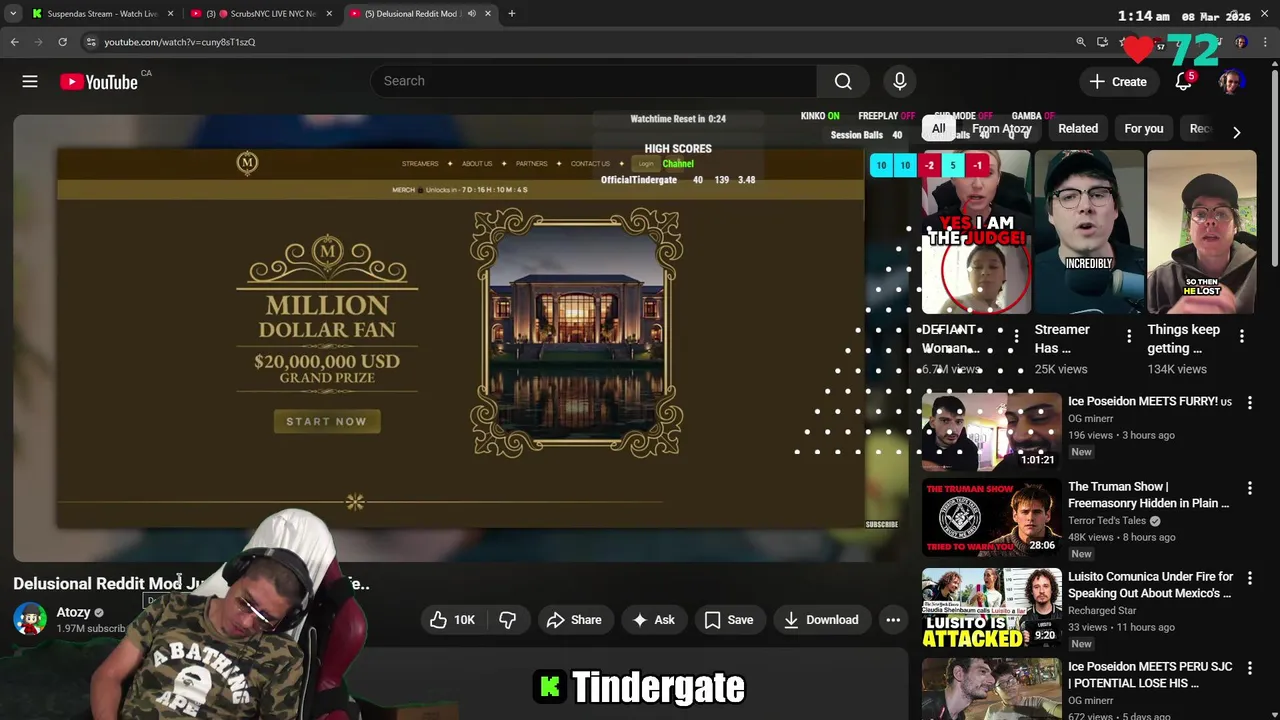The image size is (1280, 720).
Task: Click the Atozy channel avatar
Action: point(30,619)
